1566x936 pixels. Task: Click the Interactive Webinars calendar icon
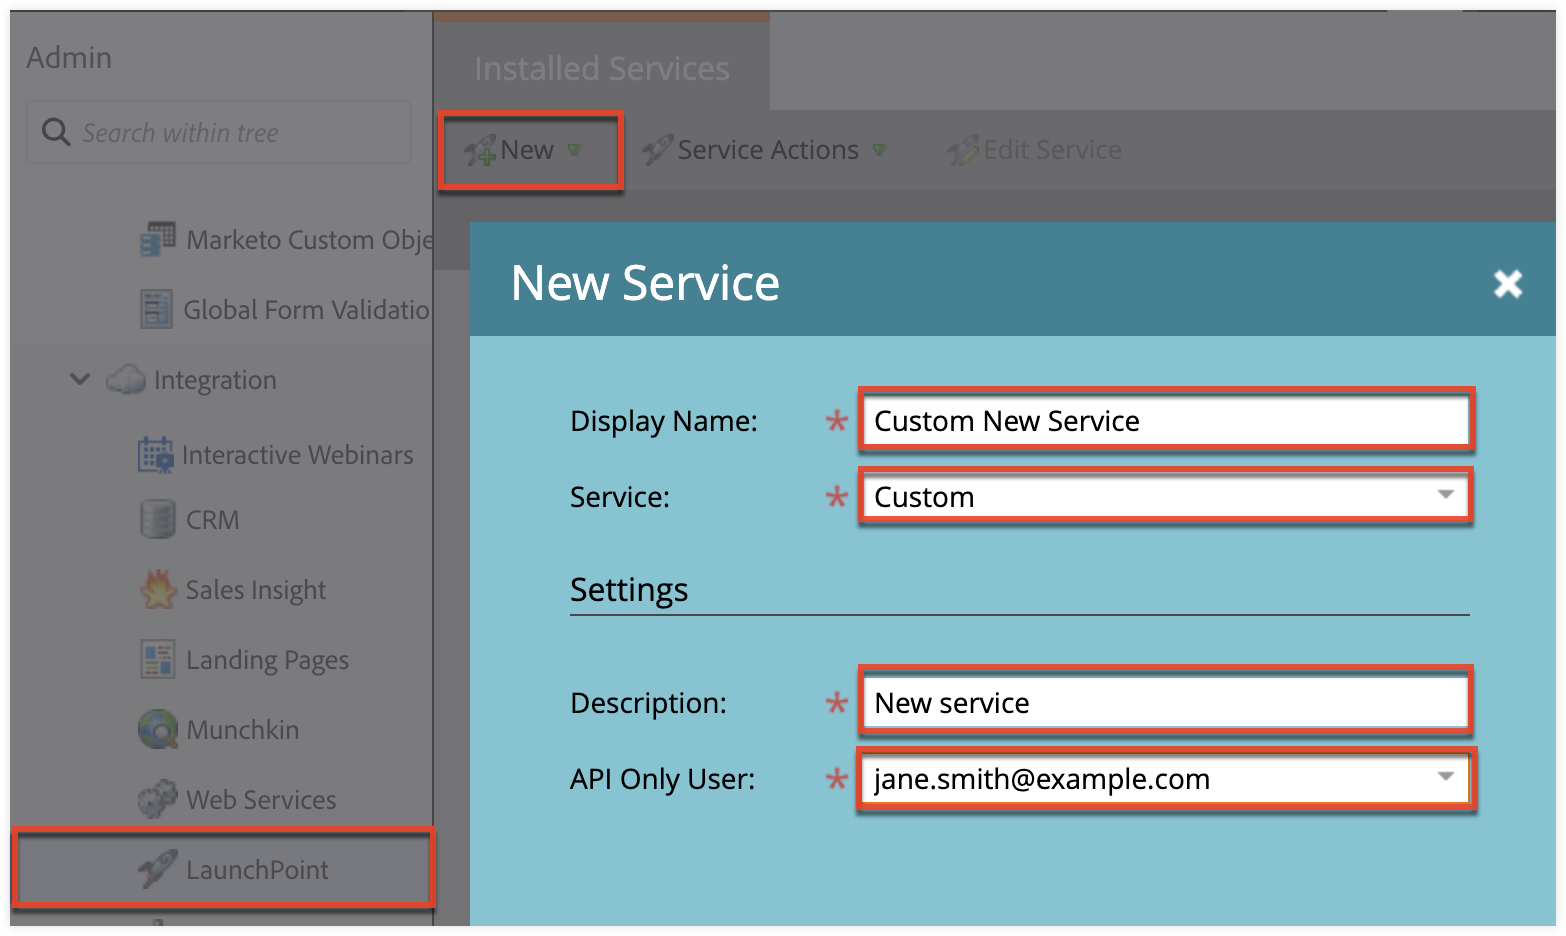click(x=157, y=454)
